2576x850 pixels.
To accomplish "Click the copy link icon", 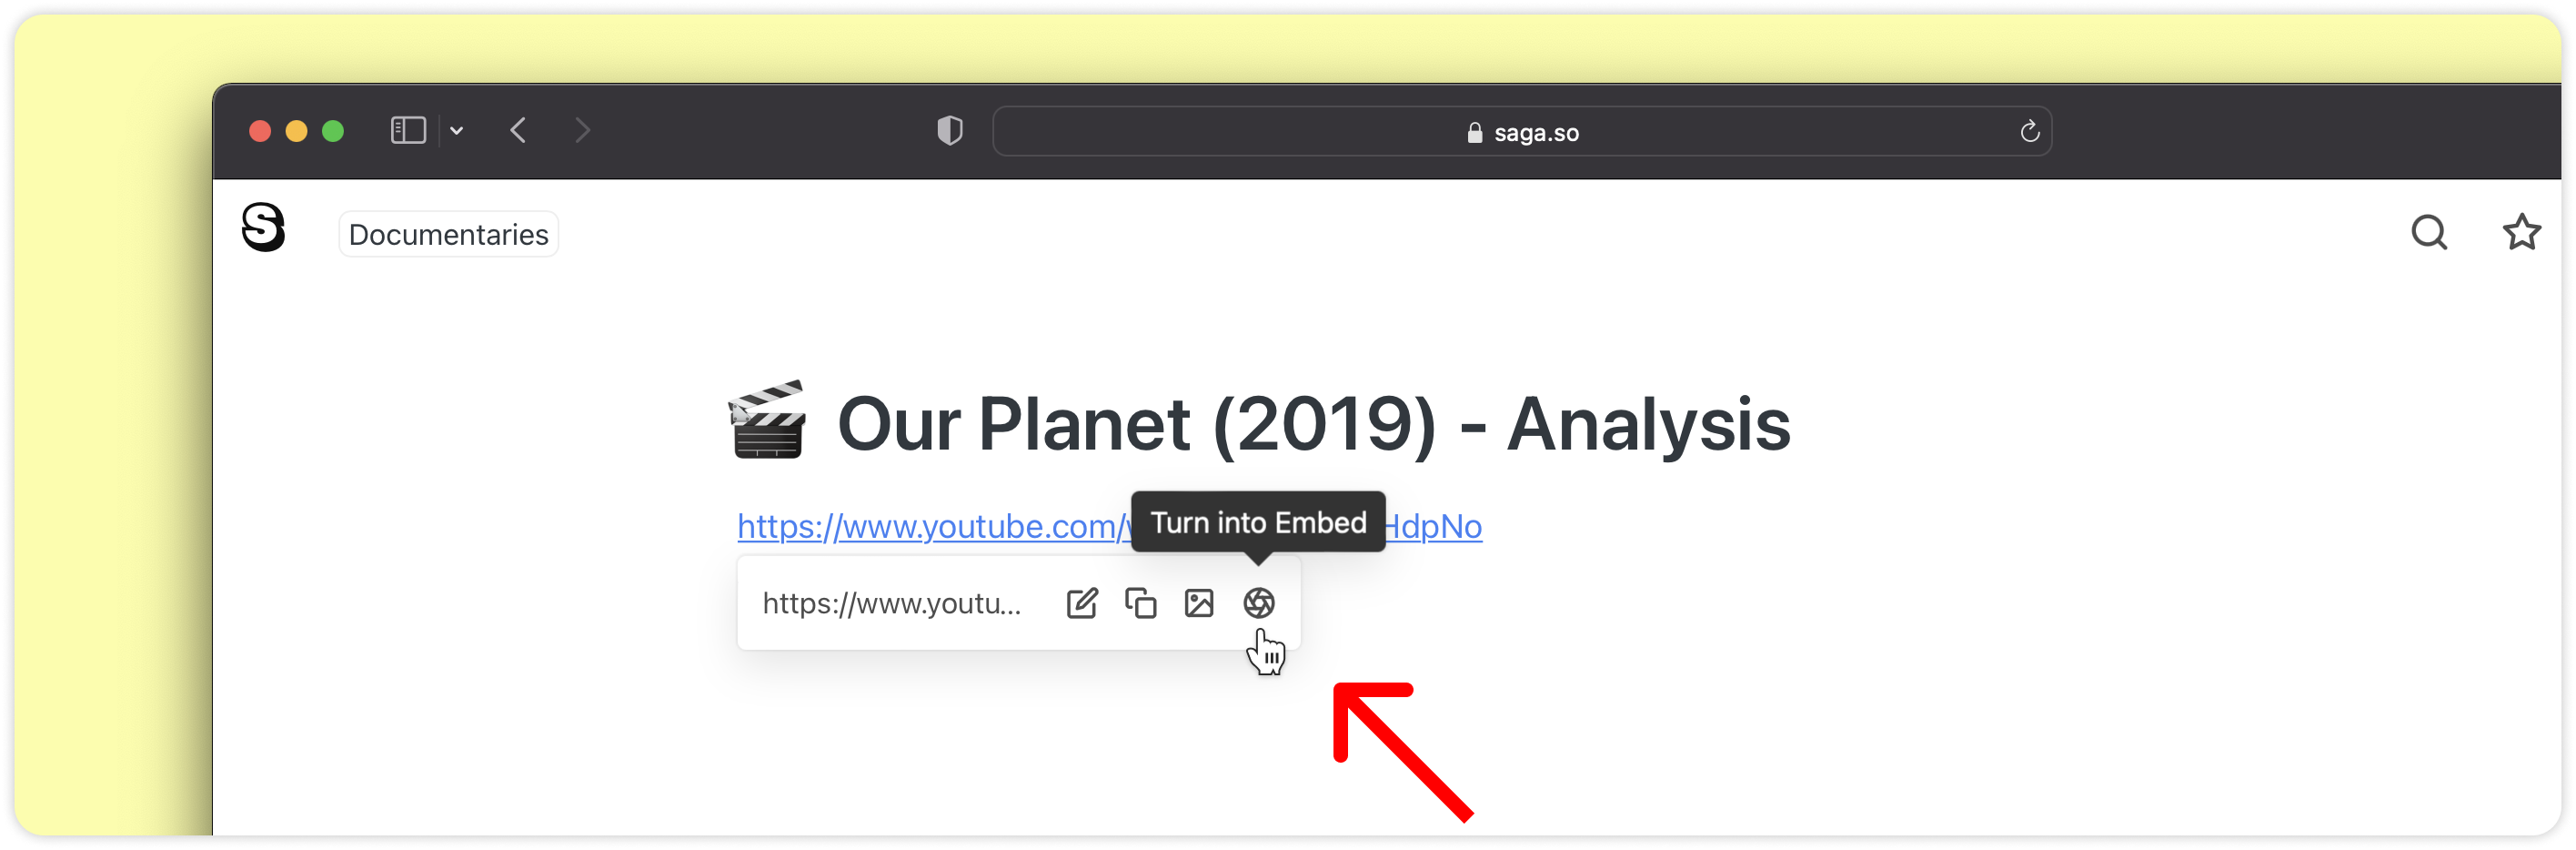I will [1140, 603].
